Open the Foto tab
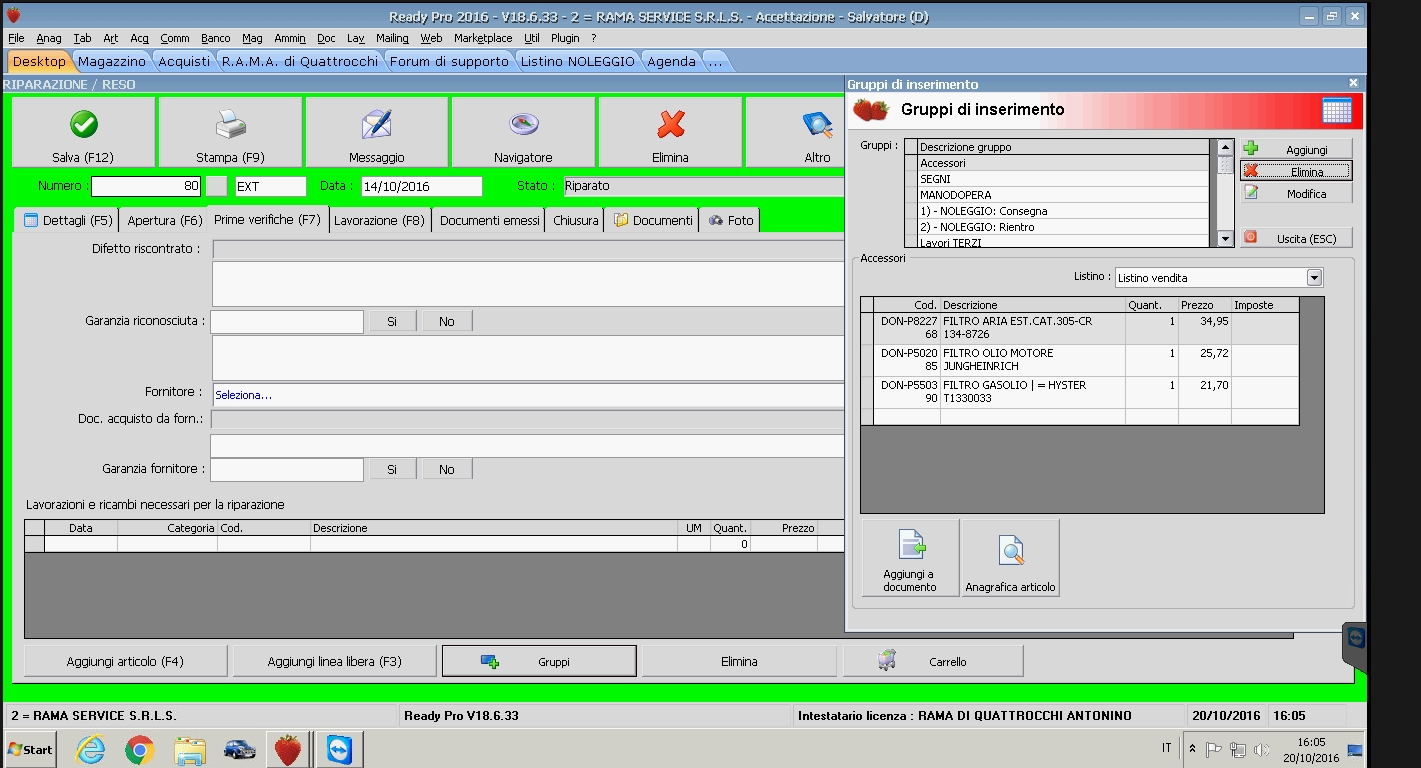This screenshot has height=768, width=1421. pos(730,220)
